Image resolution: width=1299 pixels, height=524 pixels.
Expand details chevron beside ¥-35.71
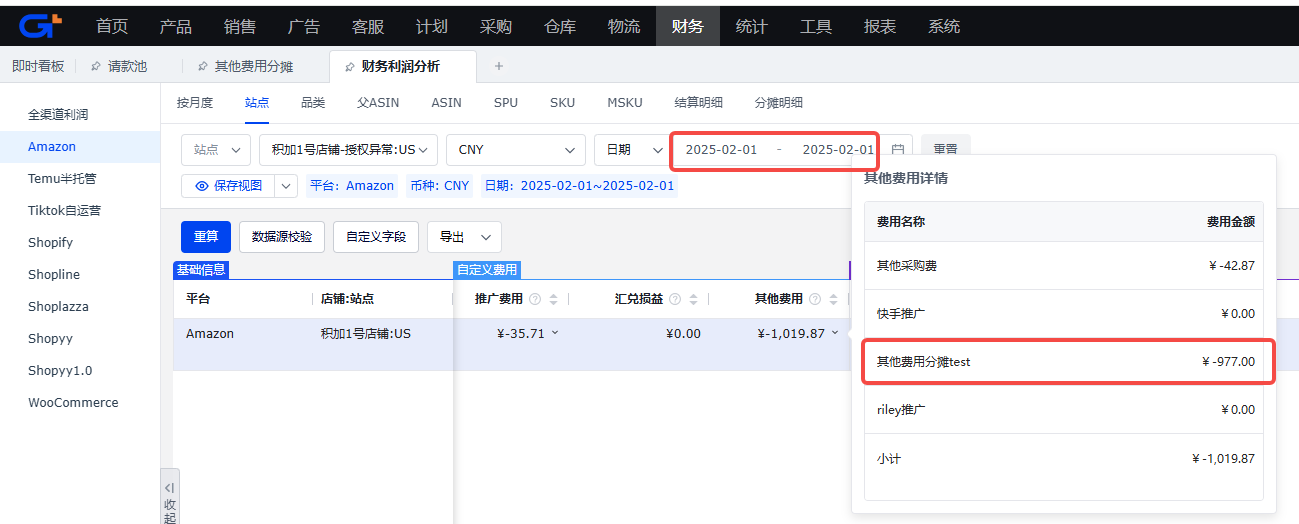(x=555, y=333)
